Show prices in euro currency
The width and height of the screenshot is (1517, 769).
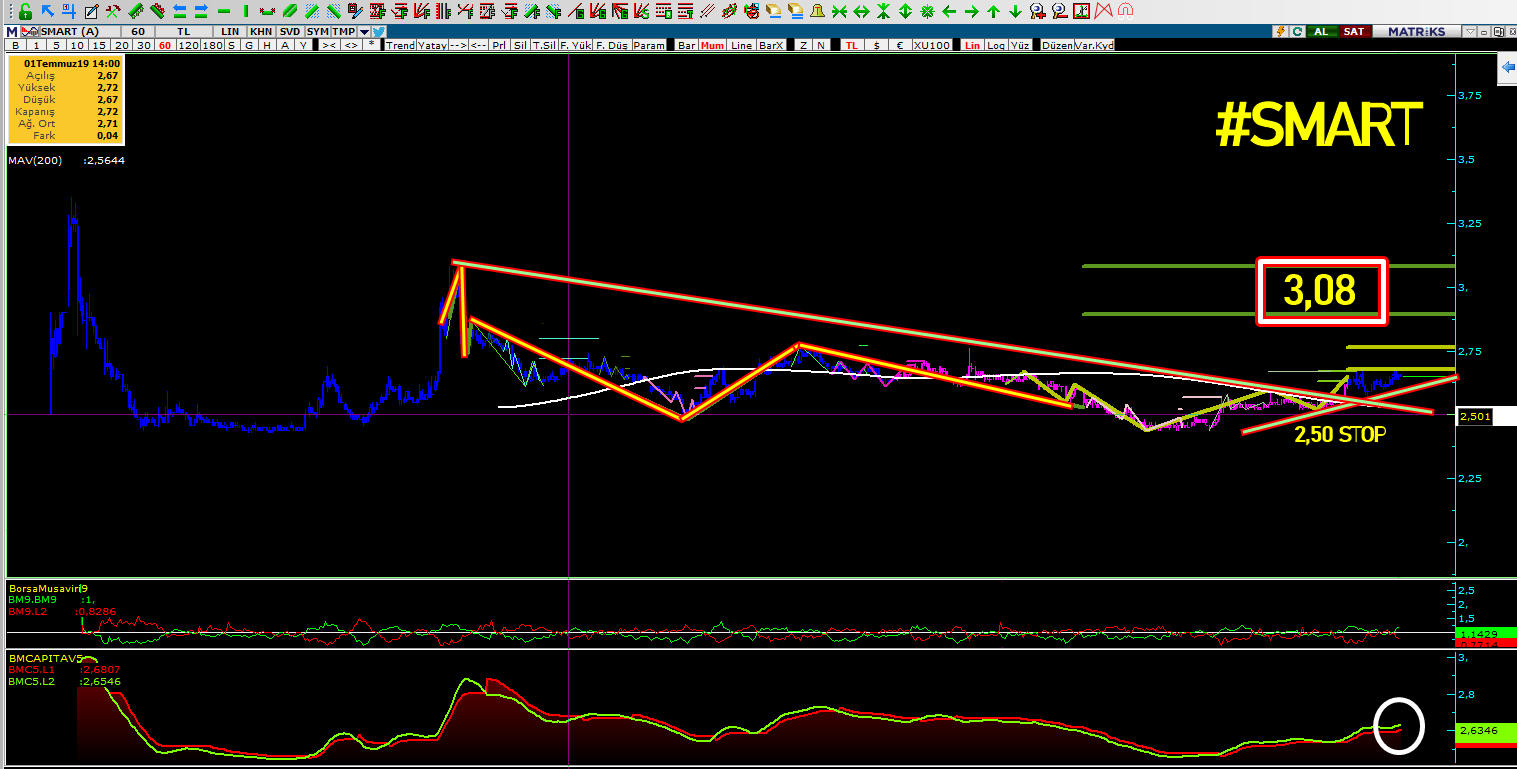(900, 45)
